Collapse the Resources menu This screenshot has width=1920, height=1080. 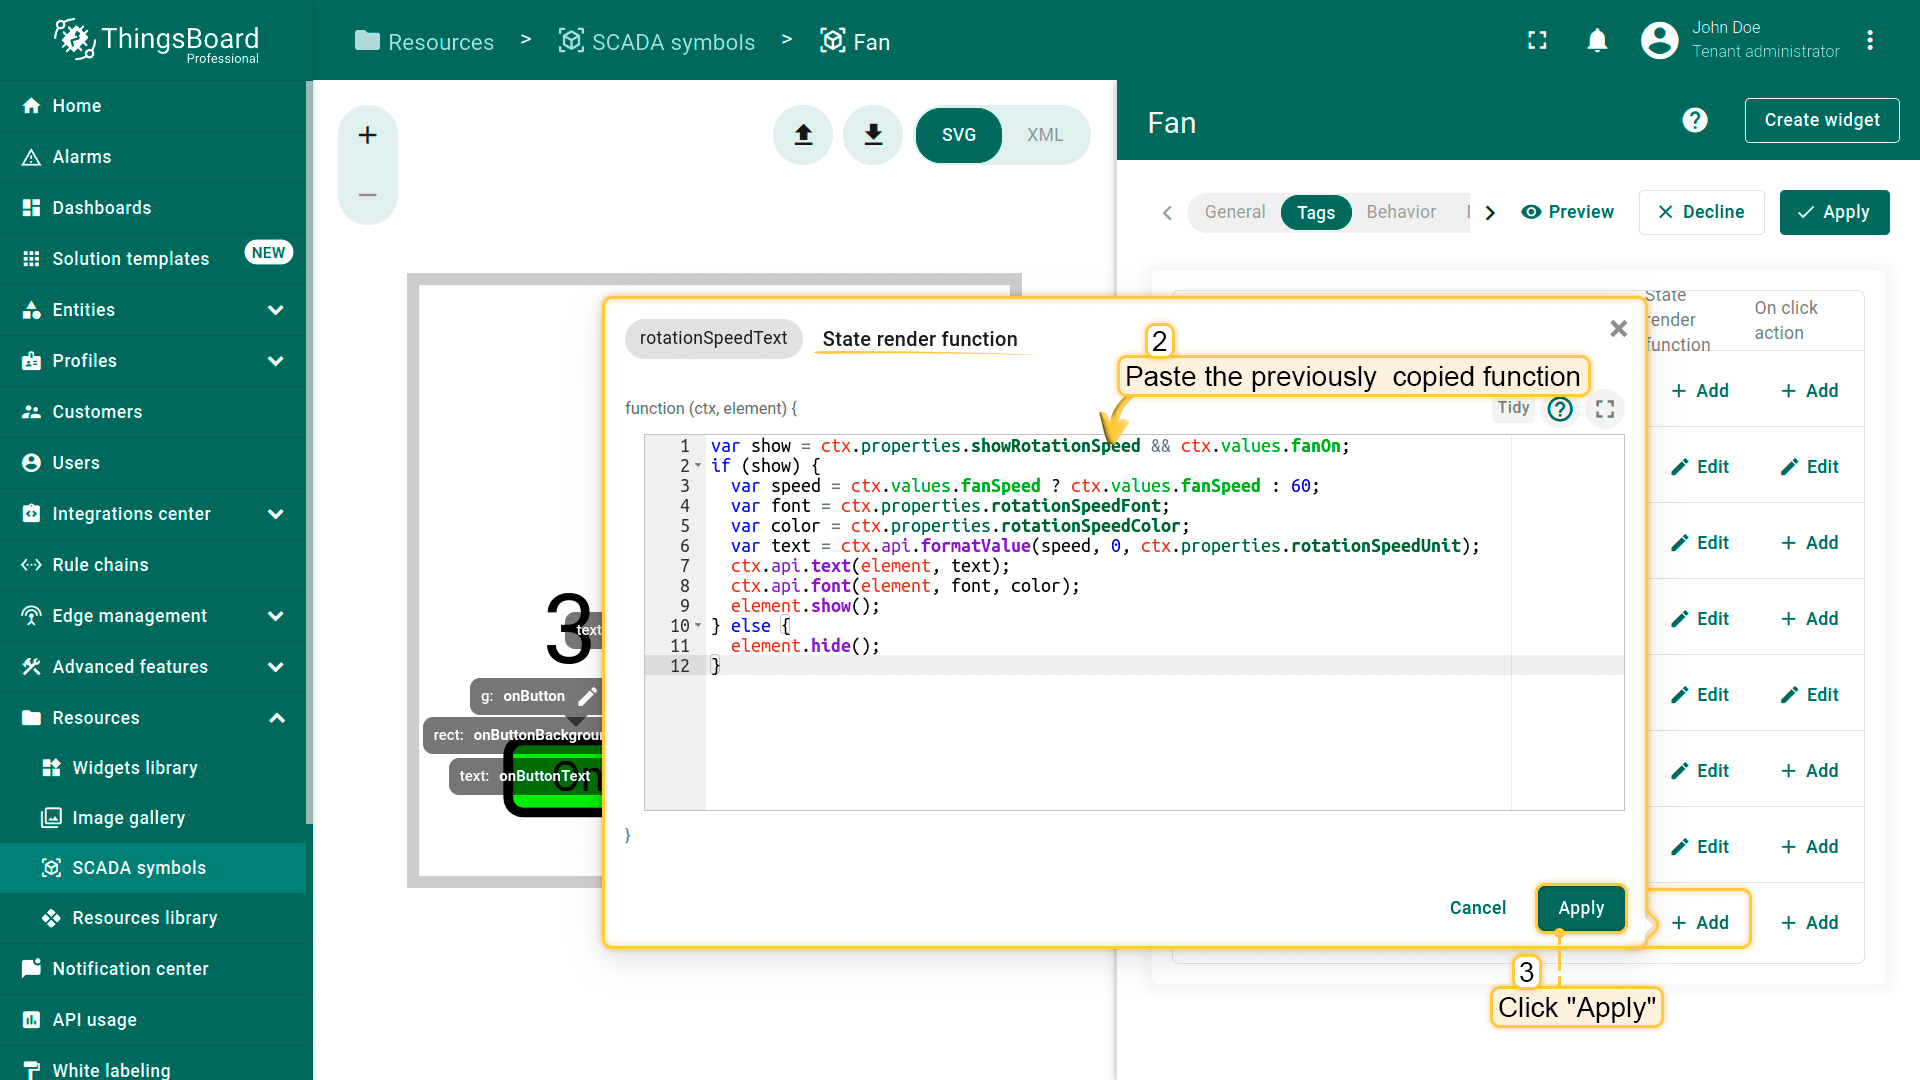tap(276, 718)
